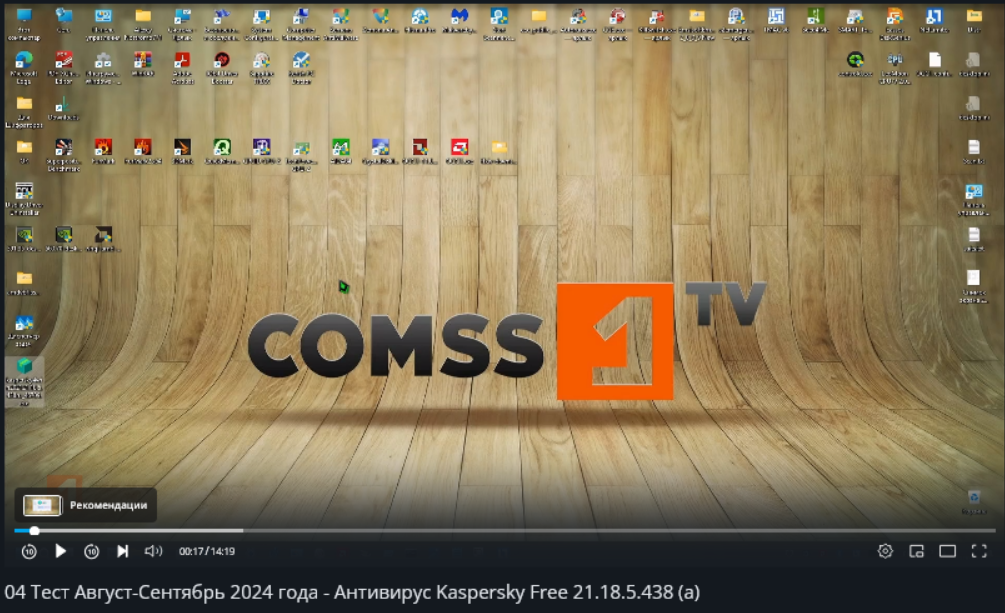1005x613 pixels.
Task: Open the Superposition Benchmark shortcut
Action: pos(63,155)
